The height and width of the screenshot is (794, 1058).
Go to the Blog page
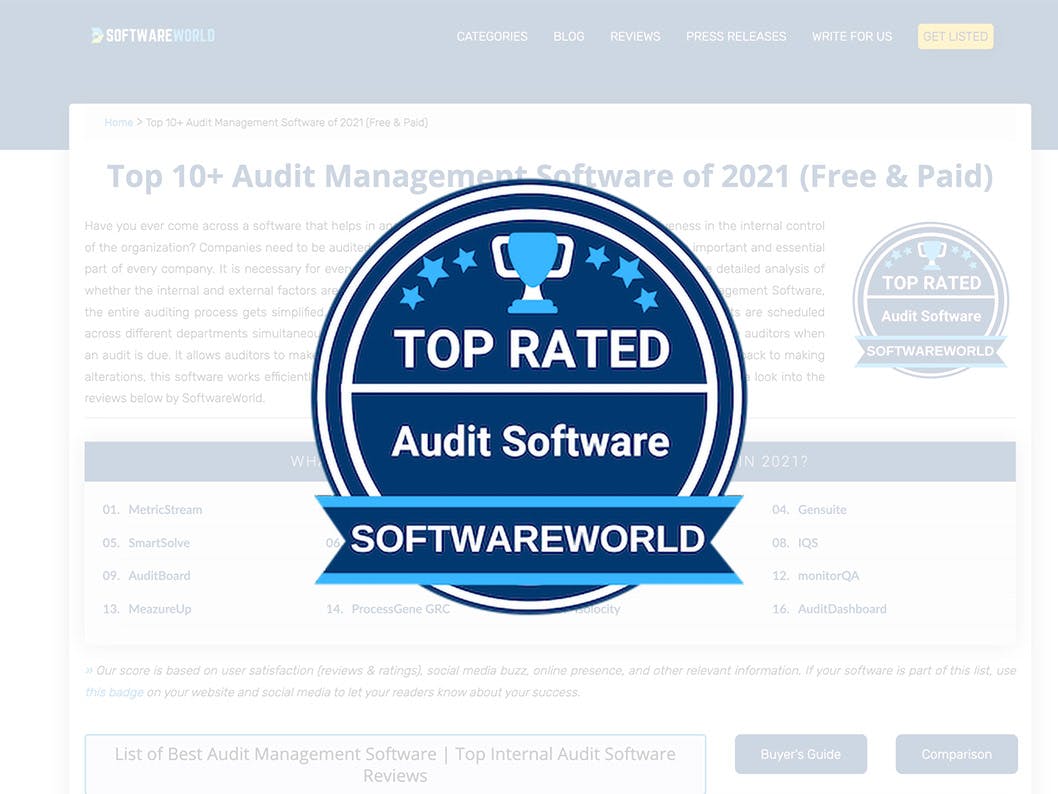(x=569, y=36)
